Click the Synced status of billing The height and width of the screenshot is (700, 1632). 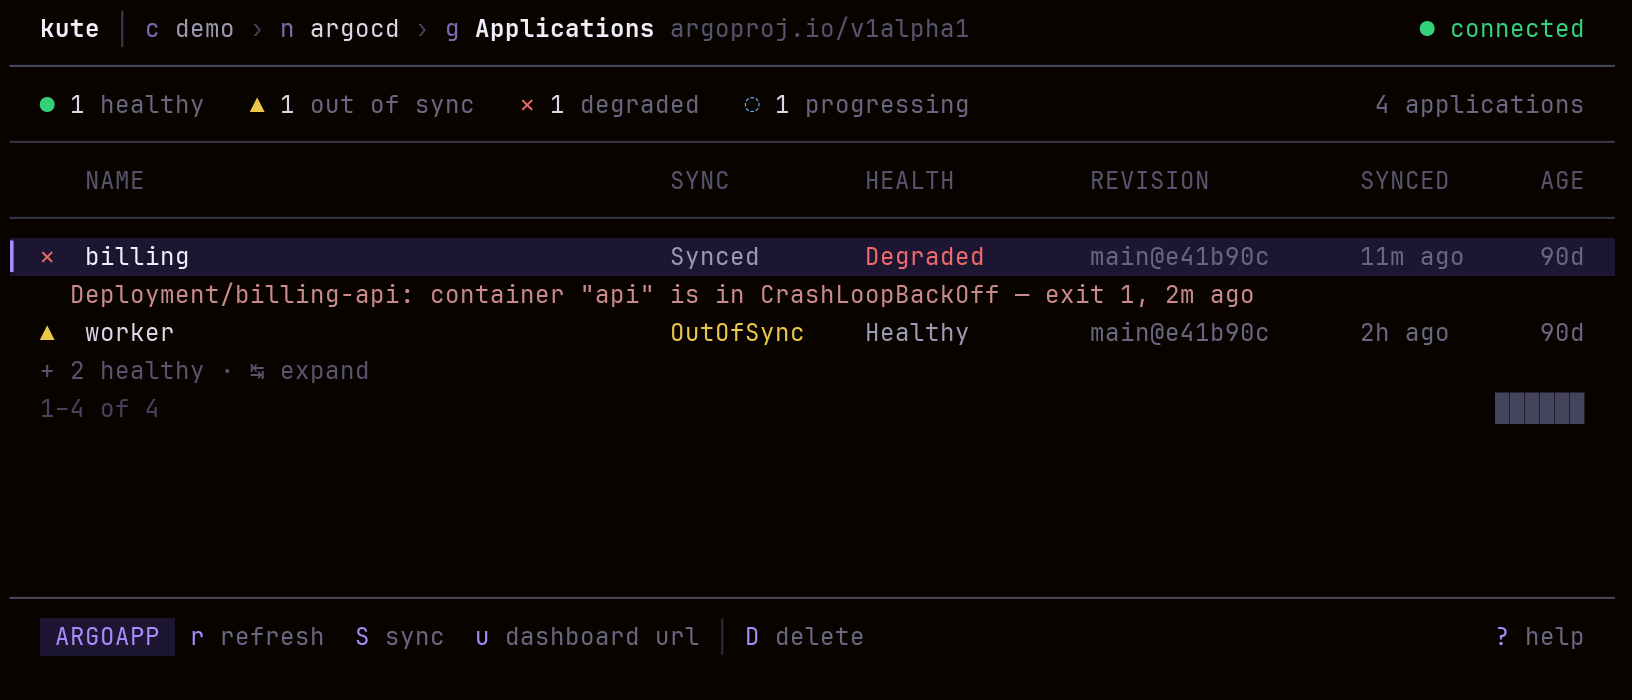click(715, 257)
